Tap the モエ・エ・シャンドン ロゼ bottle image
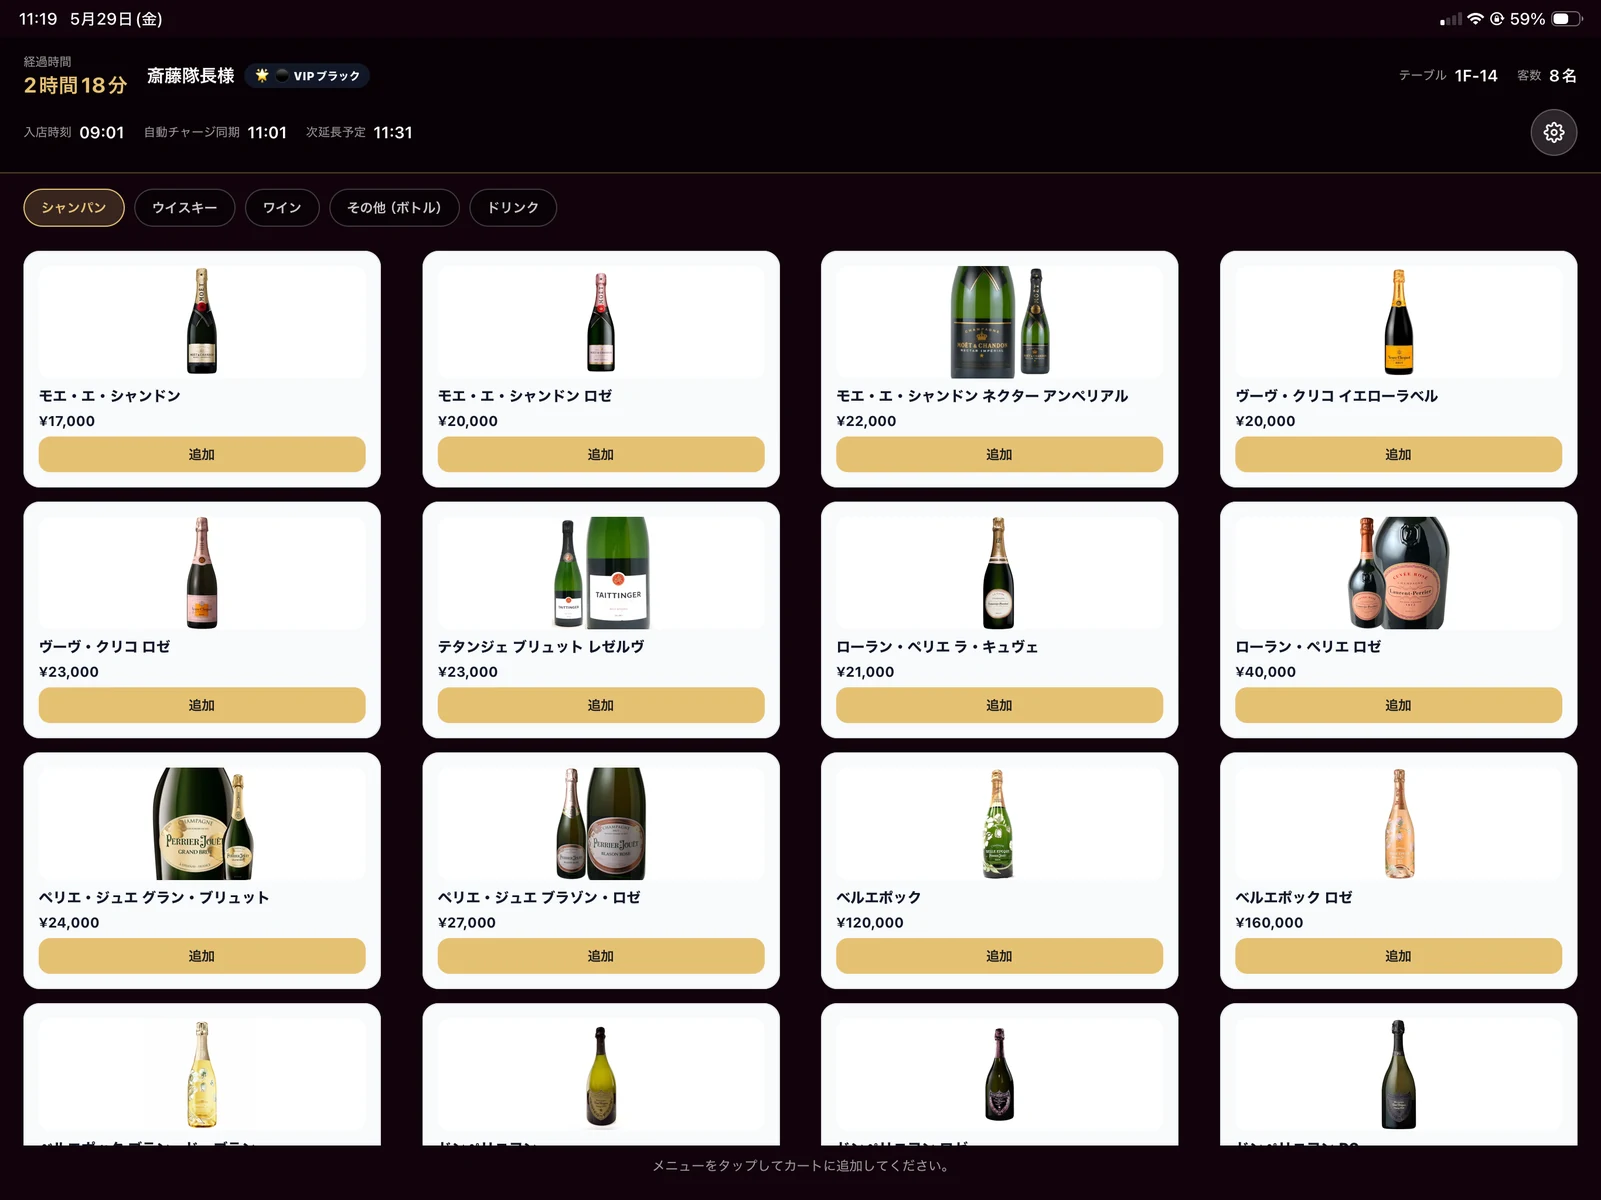Image resolution: width=1601 pixels, height=1200 pixels. pyautogui.click(x=601, y=321)
